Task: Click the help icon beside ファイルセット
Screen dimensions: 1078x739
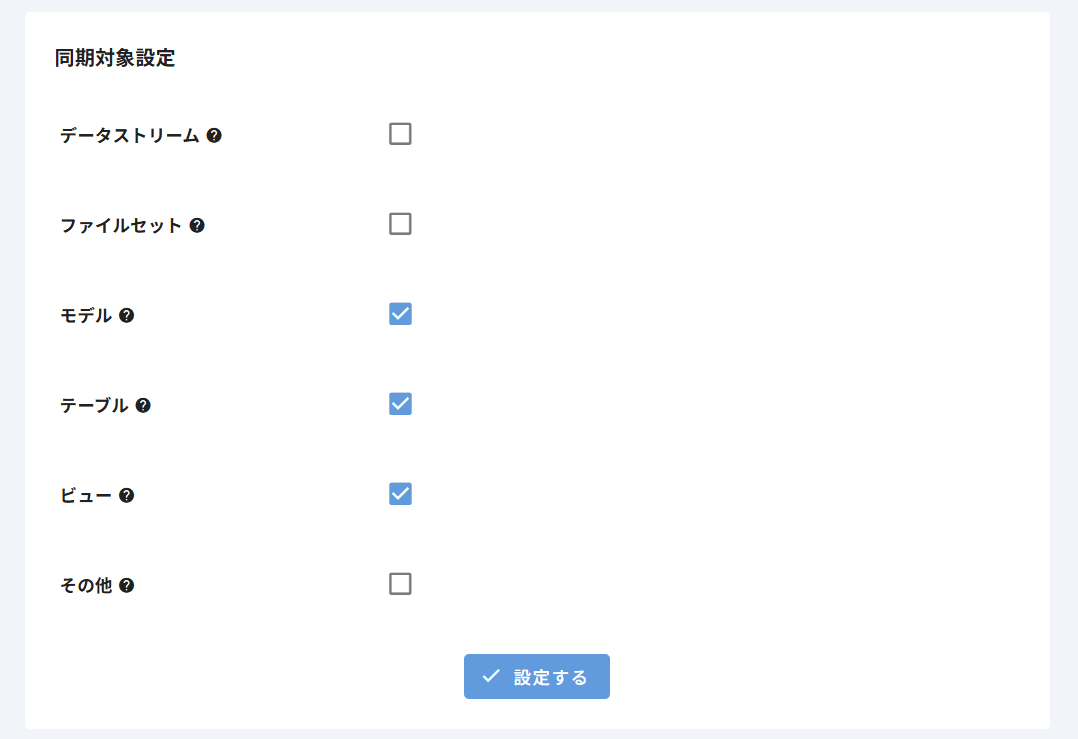Action: (x=197, y=225)
